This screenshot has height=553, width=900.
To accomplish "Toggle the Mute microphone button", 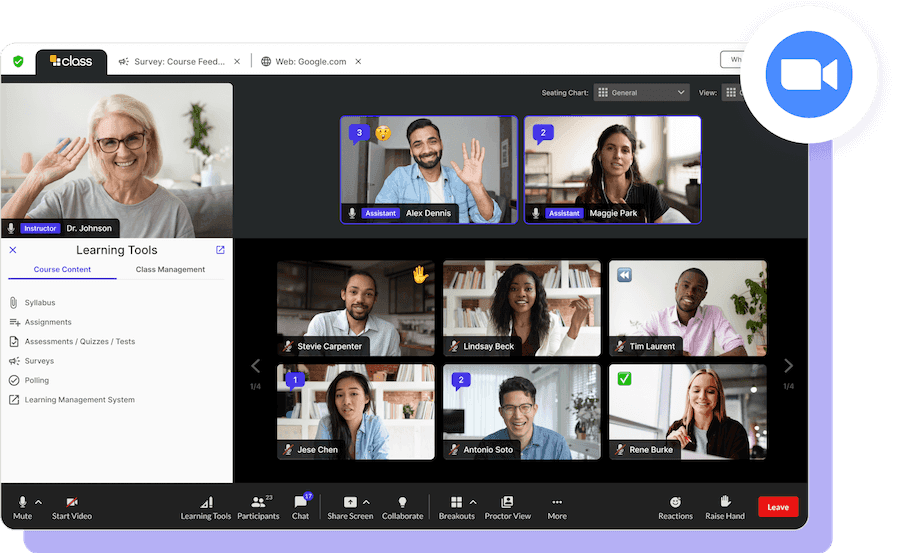I will tap(22, 507).
